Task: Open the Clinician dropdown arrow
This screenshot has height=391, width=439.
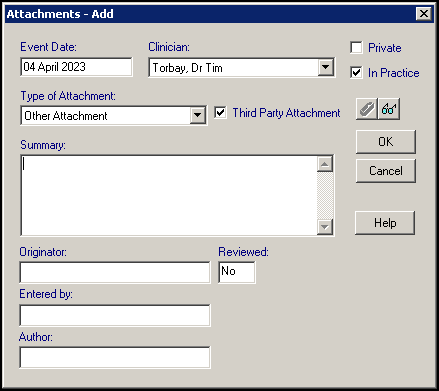Action: coord(326,68)
